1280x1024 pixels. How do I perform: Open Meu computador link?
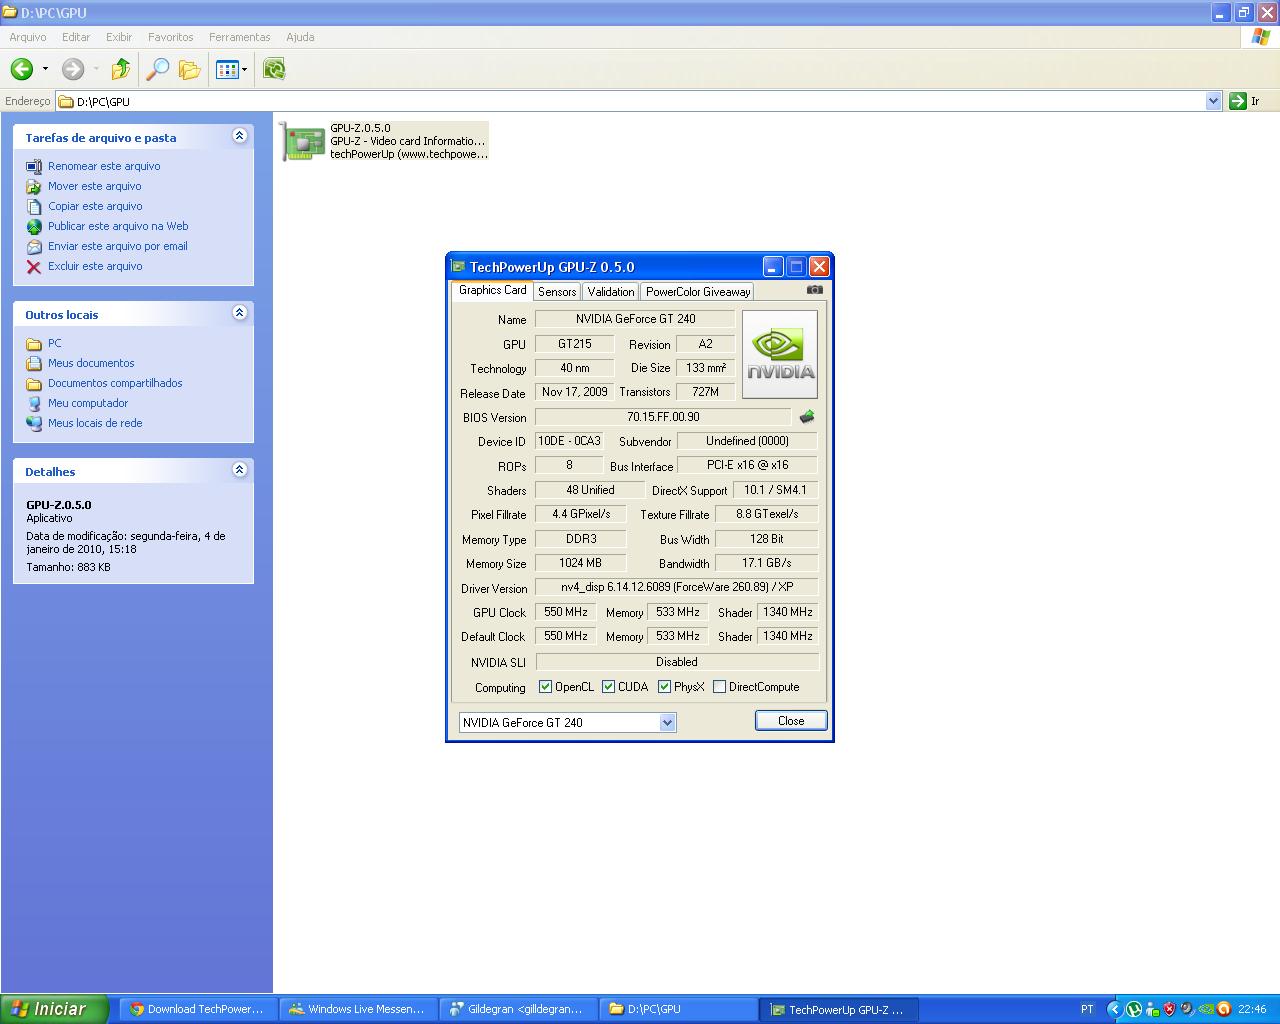coord(88,403)
